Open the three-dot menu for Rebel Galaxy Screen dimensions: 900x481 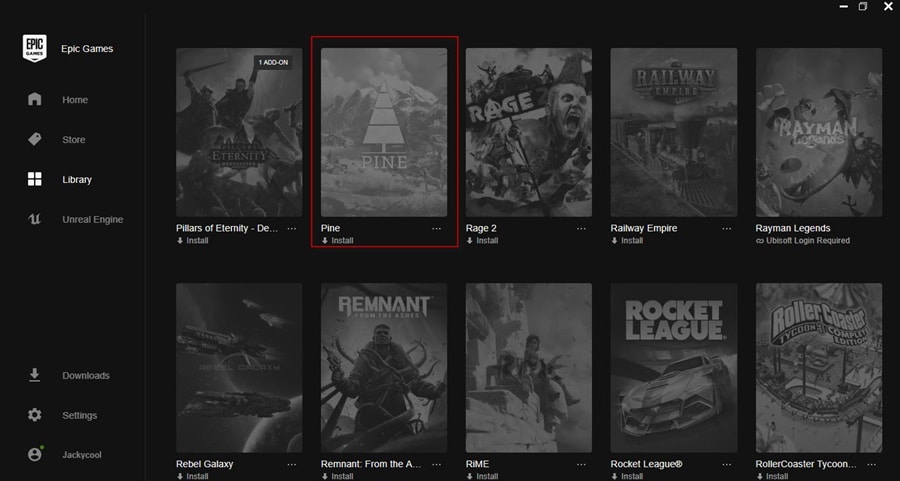tap(292, 464)
